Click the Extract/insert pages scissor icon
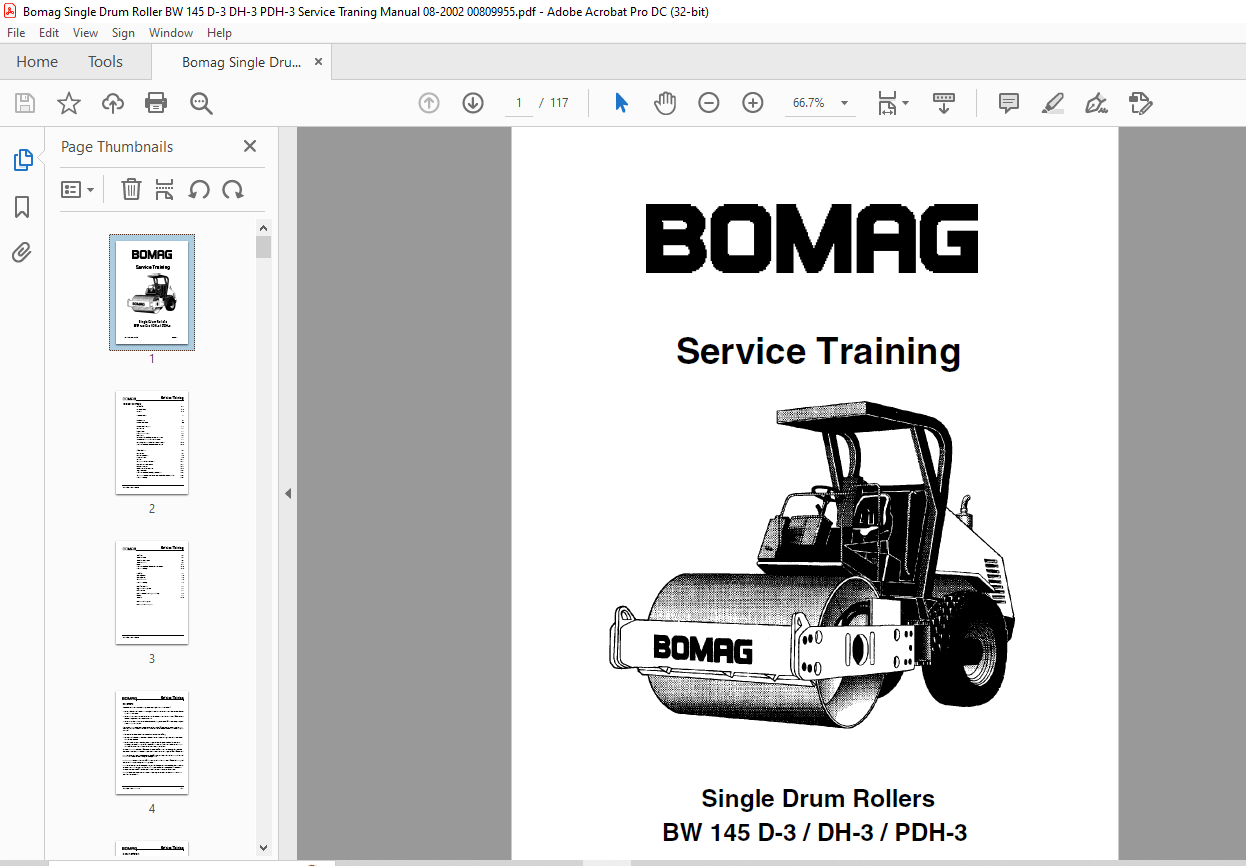The width and height of the screenshot is (1246, 866). point(165,189)
